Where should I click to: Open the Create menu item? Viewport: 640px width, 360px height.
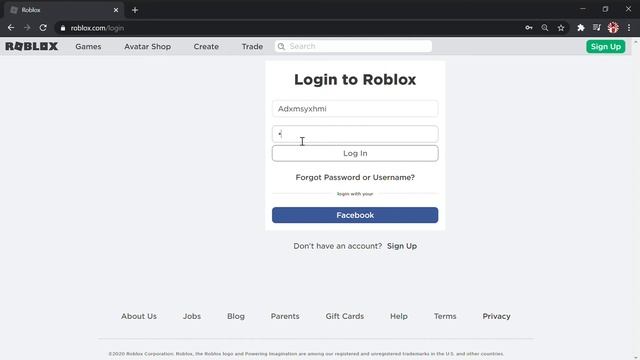pyautogui.click(x=206, y=47)
